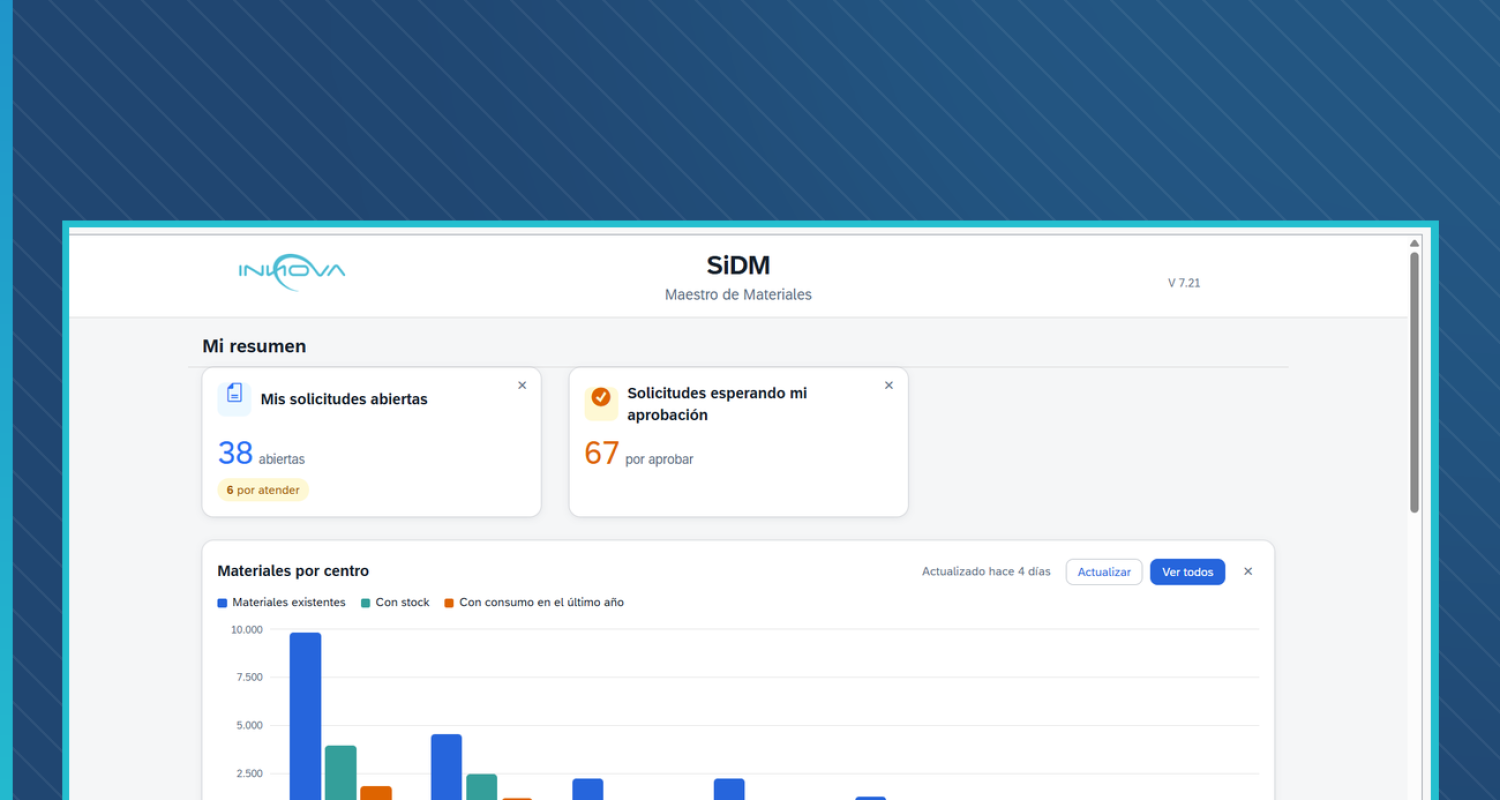Click the Ver todos button
Viewport: 1500px width, 800px height.
(x=1188, y=572)
